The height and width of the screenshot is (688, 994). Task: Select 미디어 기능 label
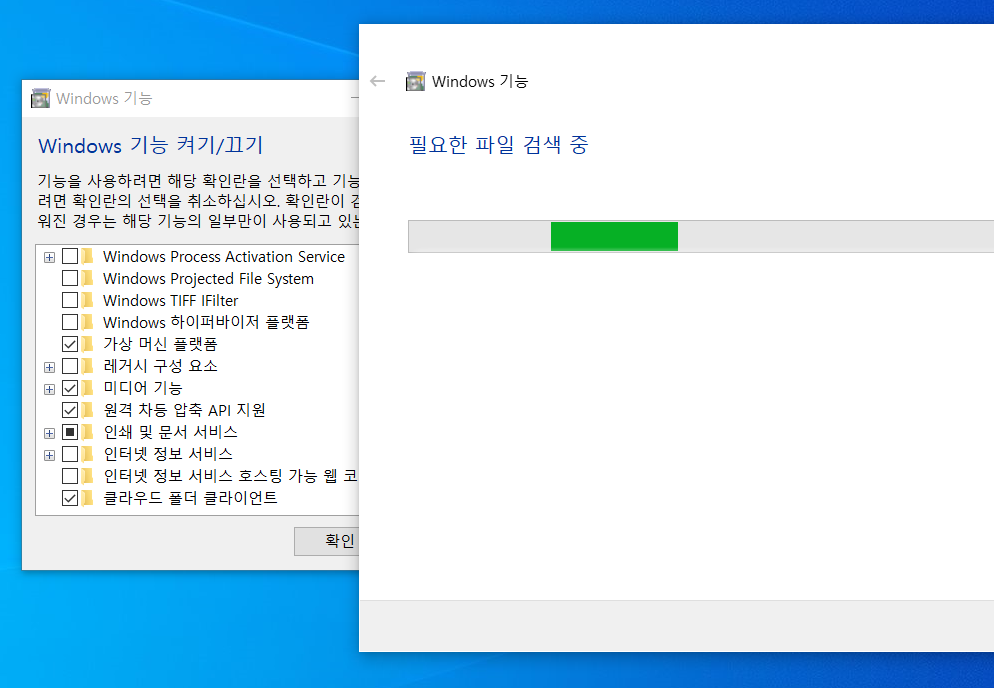143,387
